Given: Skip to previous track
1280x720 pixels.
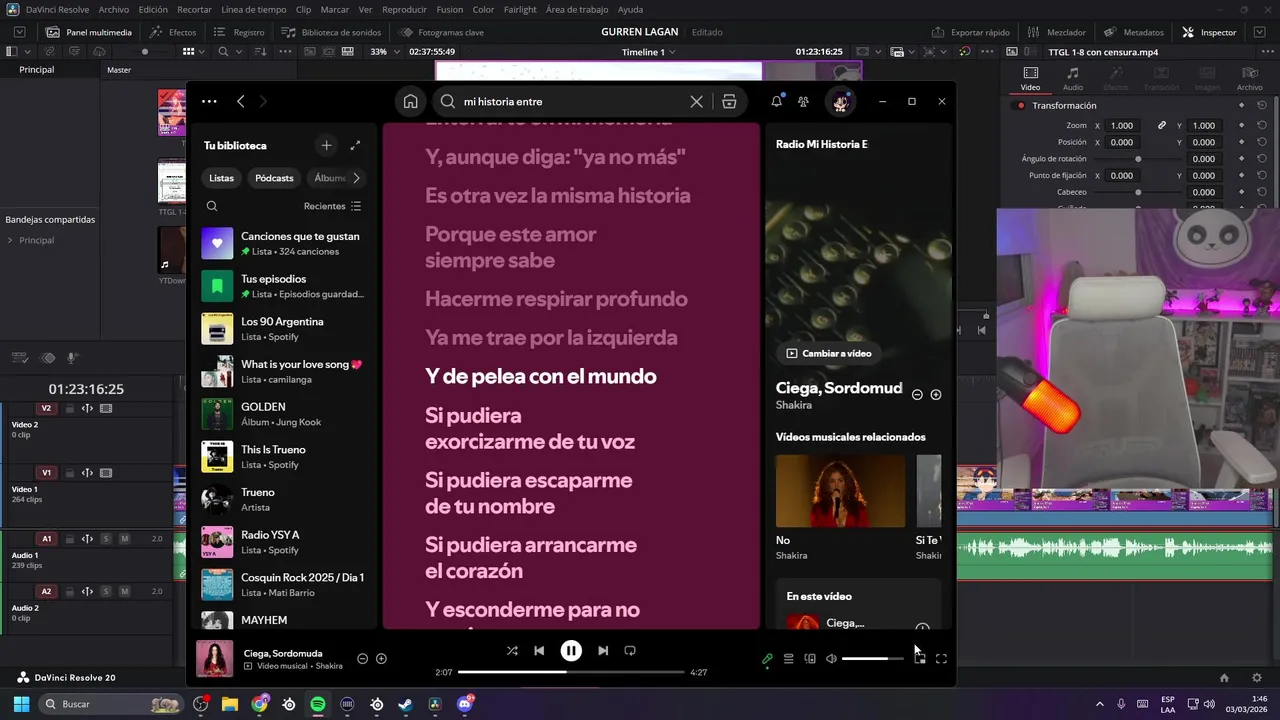Looking at the screenshot, I should tap(539, 650).
